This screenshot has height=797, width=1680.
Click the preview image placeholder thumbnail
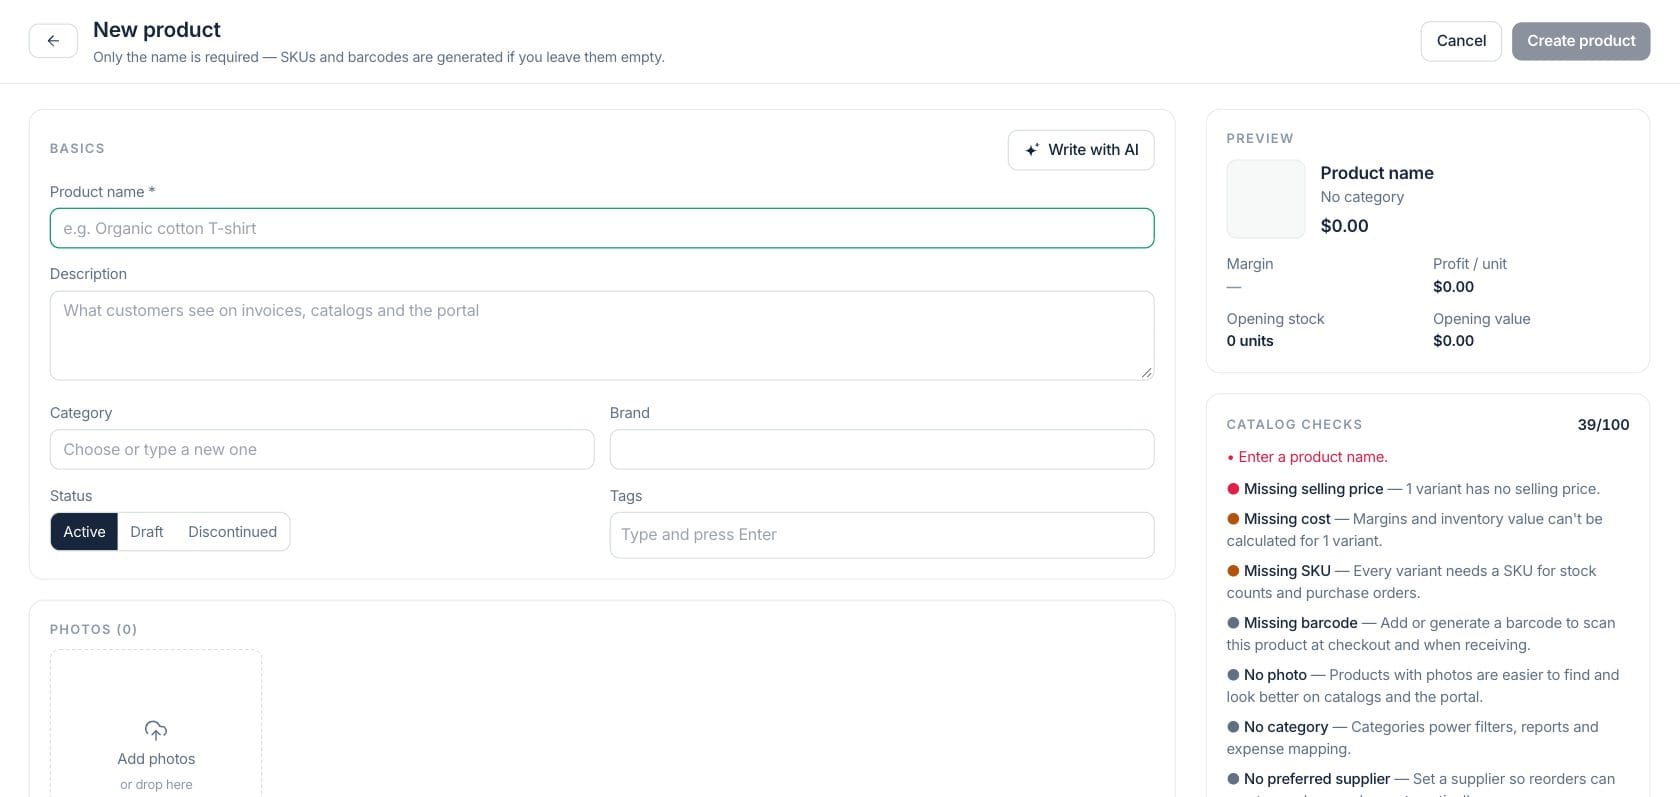[x=1266, y=199]
